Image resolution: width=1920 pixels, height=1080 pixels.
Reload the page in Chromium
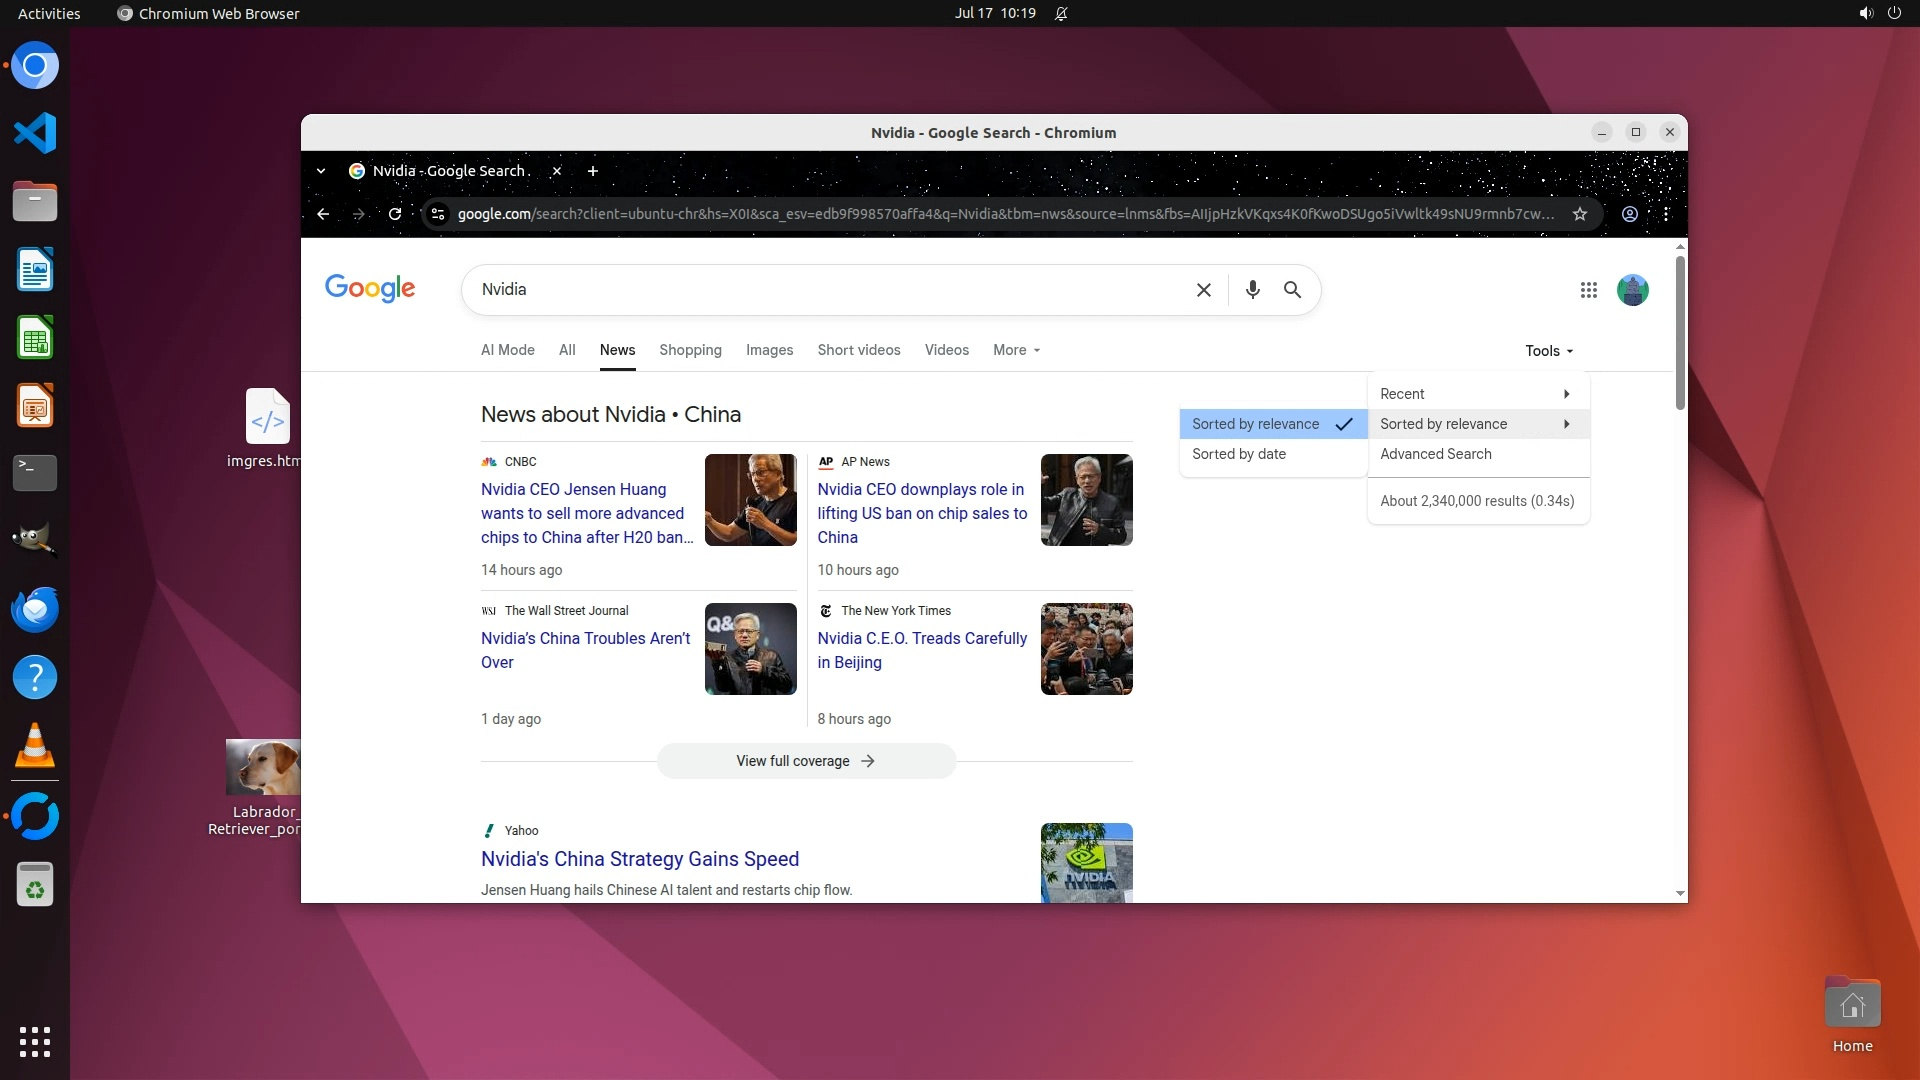click(395, 214)
